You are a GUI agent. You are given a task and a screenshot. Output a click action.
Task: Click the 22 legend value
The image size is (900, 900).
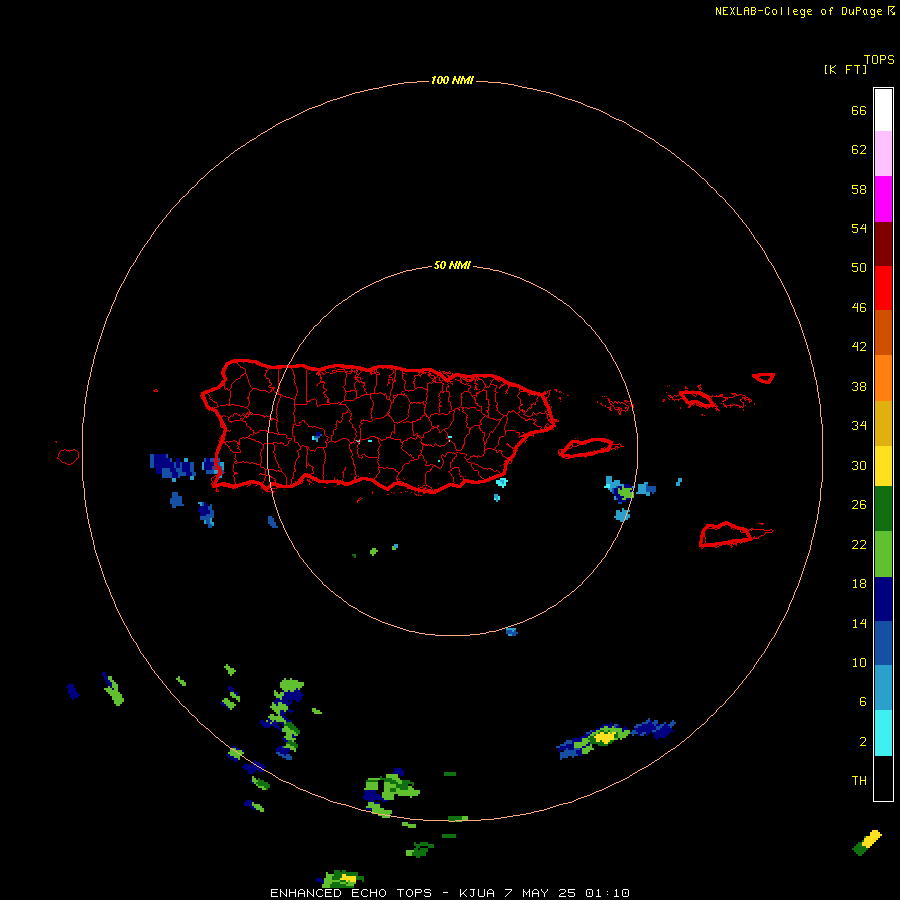[859, 544]
